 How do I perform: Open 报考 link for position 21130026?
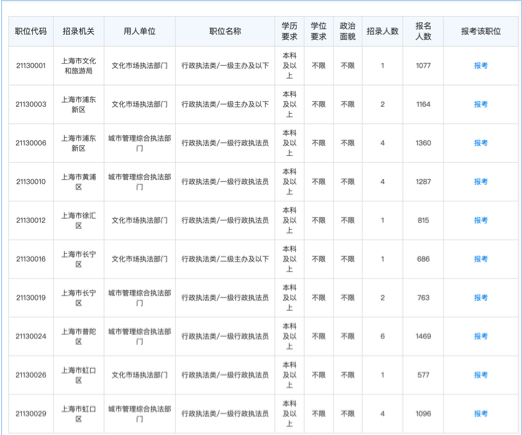(481, 375)
